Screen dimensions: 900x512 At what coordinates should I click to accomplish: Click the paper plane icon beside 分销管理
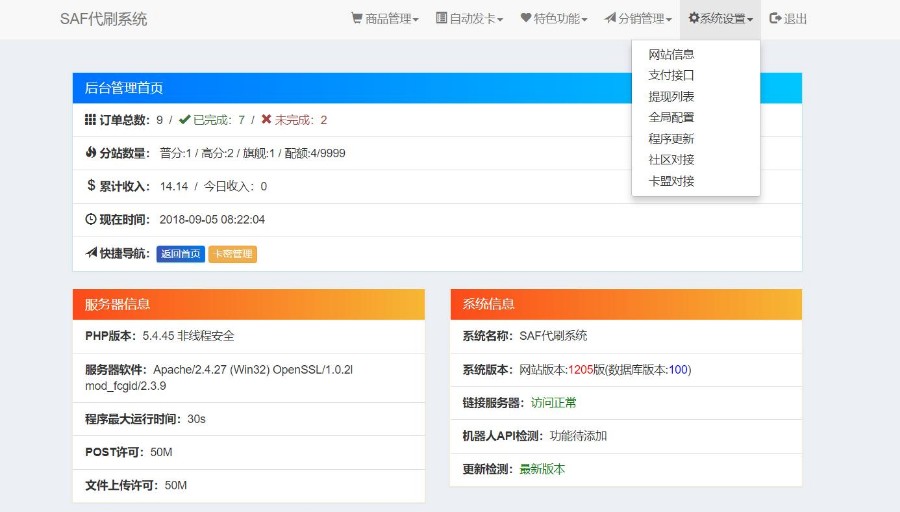pos(610,18)
